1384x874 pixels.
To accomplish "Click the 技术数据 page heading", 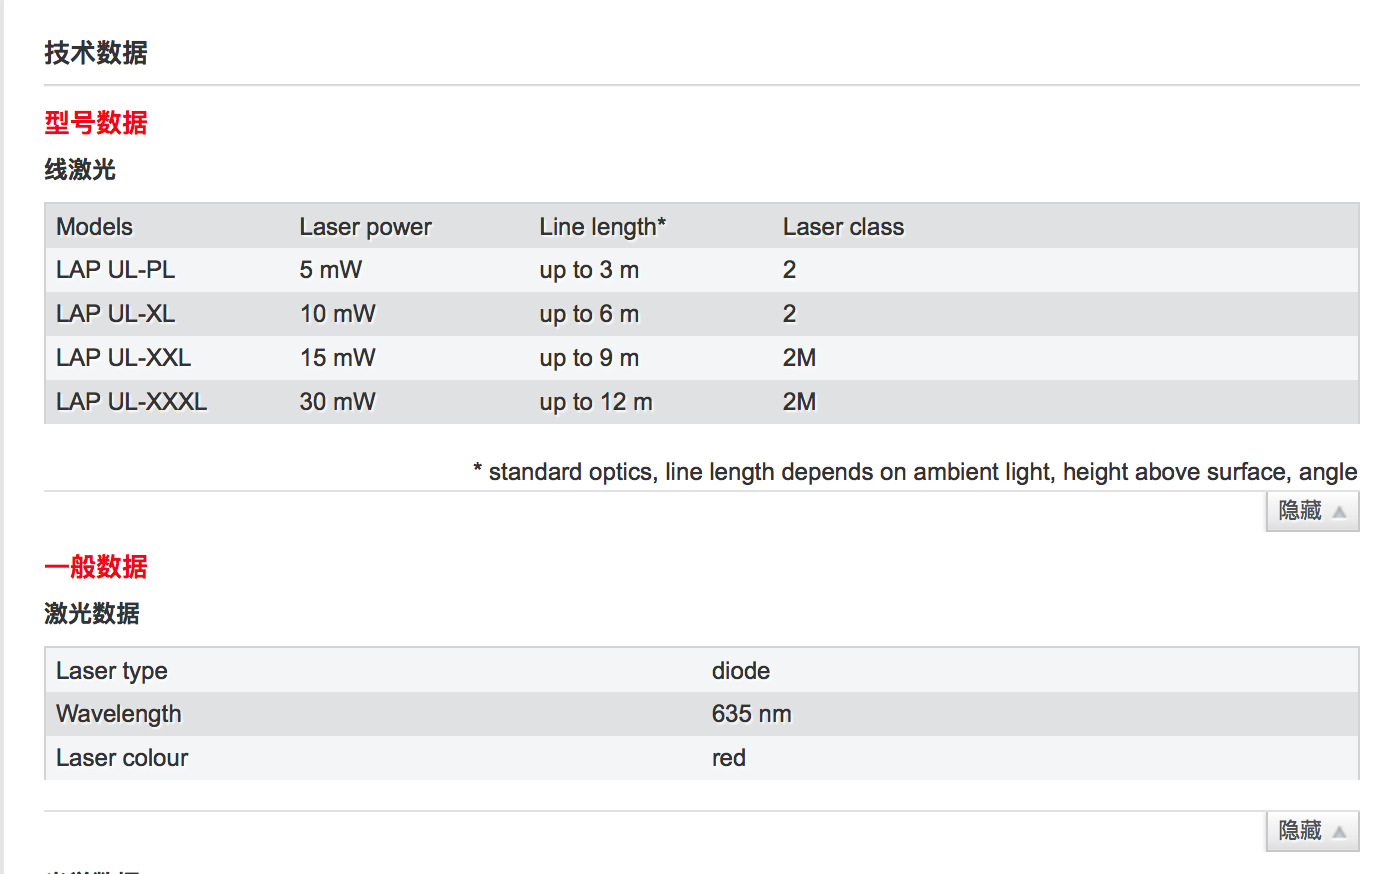I will (x=96, y=53).
